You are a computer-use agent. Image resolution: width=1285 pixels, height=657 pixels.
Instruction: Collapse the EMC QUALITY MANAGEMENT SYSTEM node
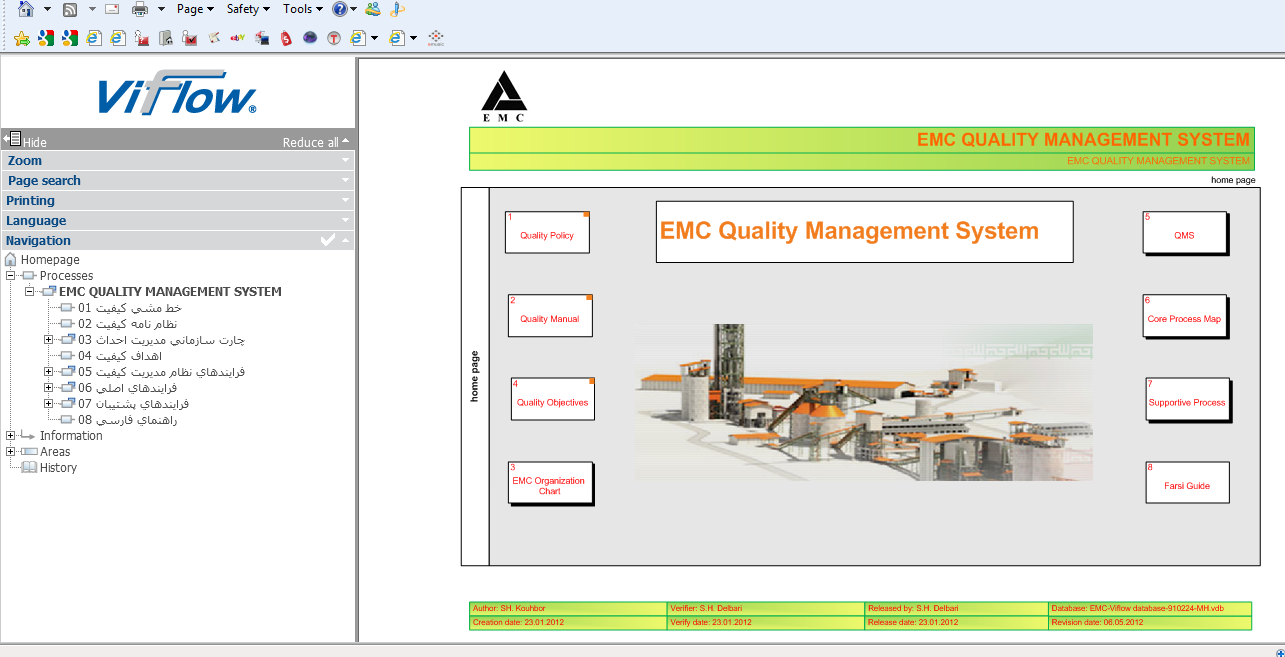click(30, 292)
